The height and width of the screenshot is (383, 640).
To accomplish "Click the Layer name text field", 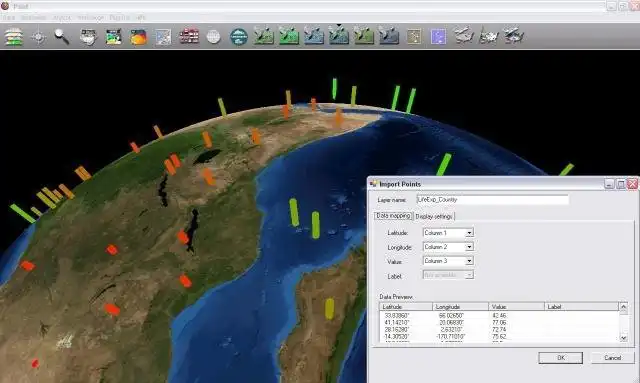I will coord(492,200).
